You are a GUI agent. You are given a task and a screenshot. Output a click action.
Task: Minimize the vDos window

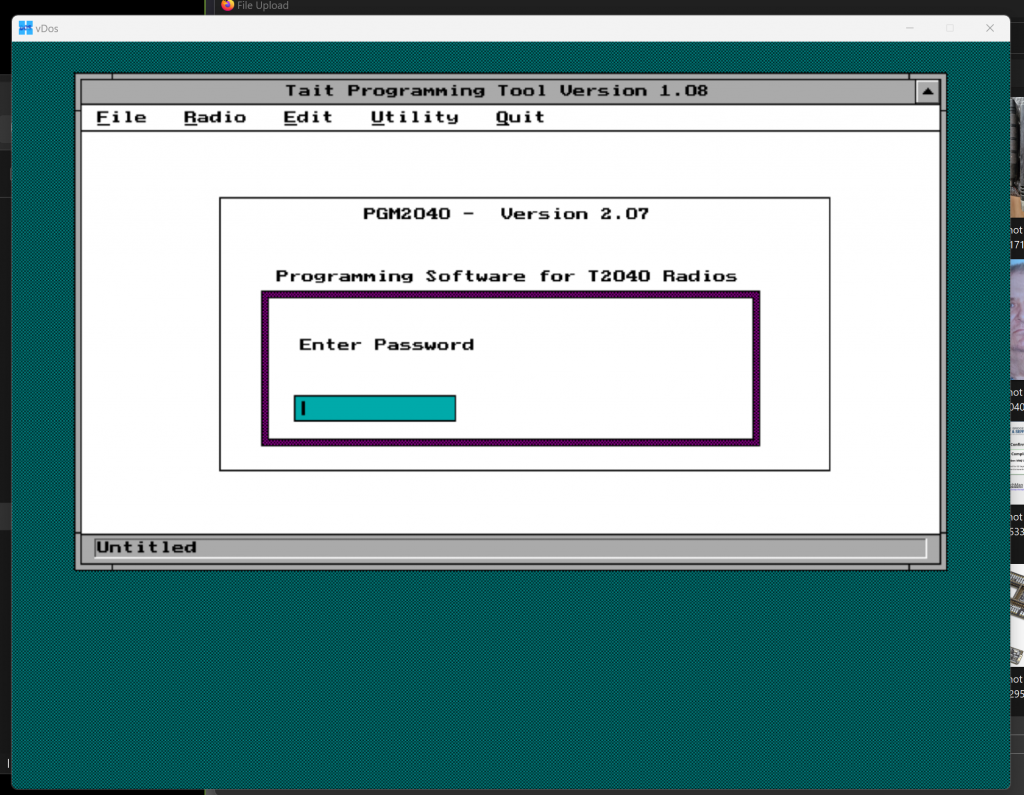909,28
